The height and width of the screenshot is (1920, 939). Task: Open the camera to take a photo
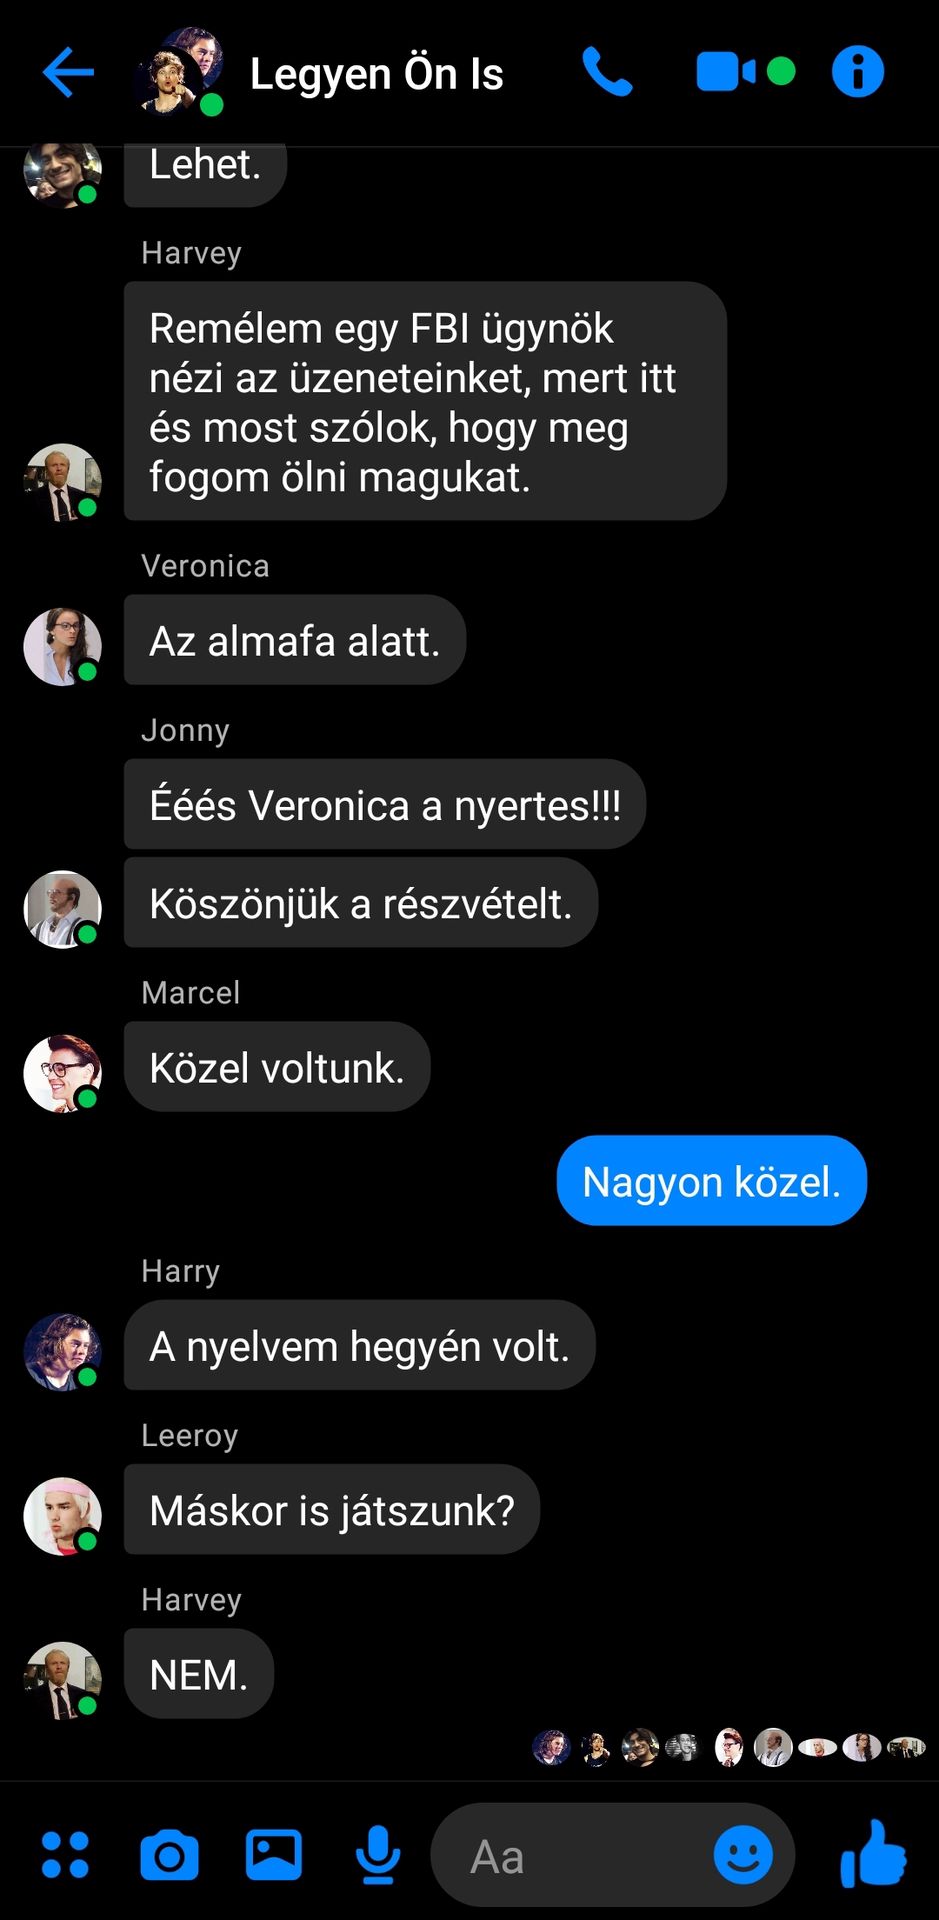click(x=169, y=1855)
